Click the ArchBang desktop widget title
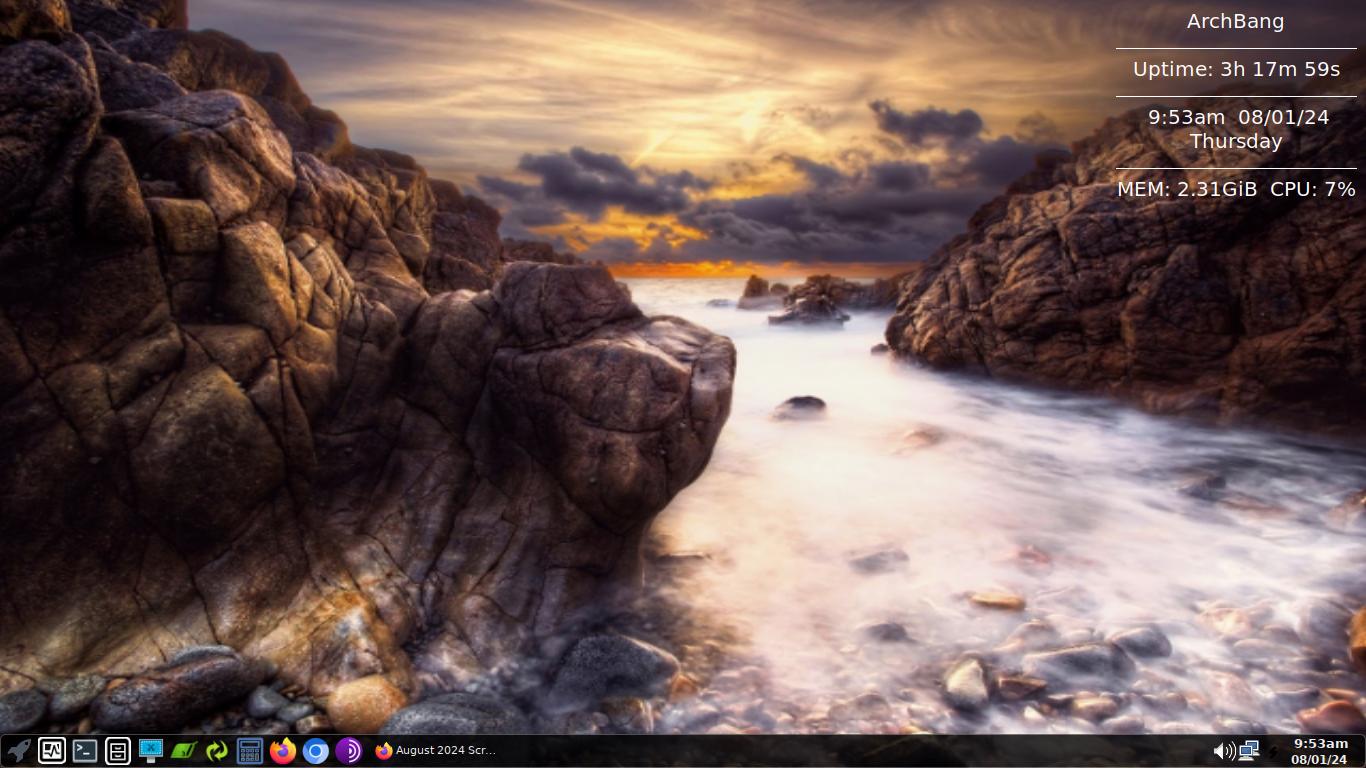This screenshot has height=768, width=1366. tap(1235, 21)
